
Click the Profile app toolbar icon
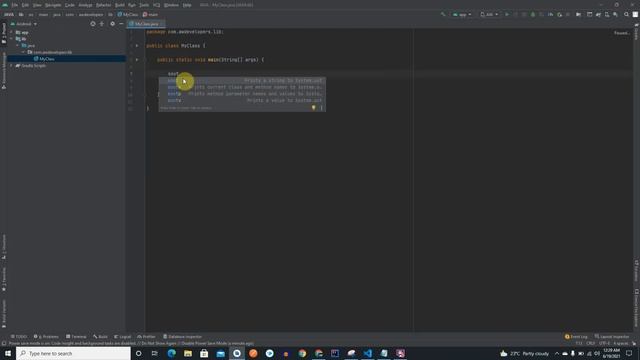[550, 14]
